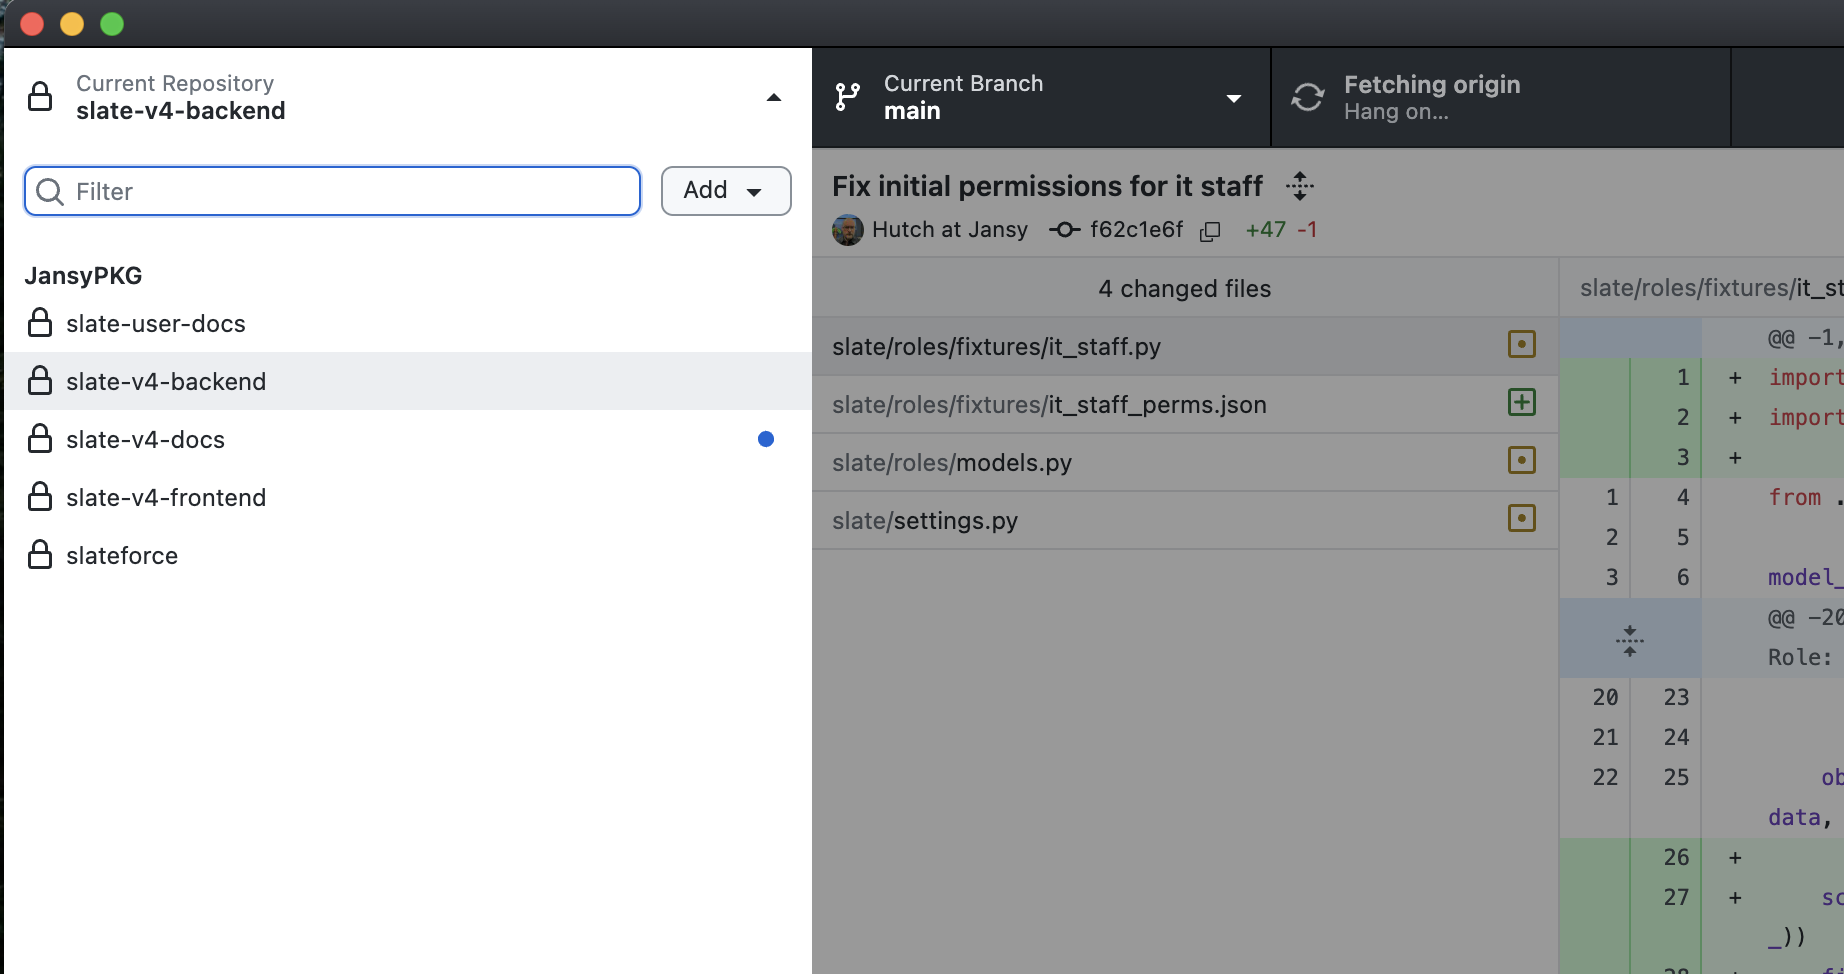Click the modified-file icon for it_staff.py
1844x974 pixels.
(x=1521, y=344)
